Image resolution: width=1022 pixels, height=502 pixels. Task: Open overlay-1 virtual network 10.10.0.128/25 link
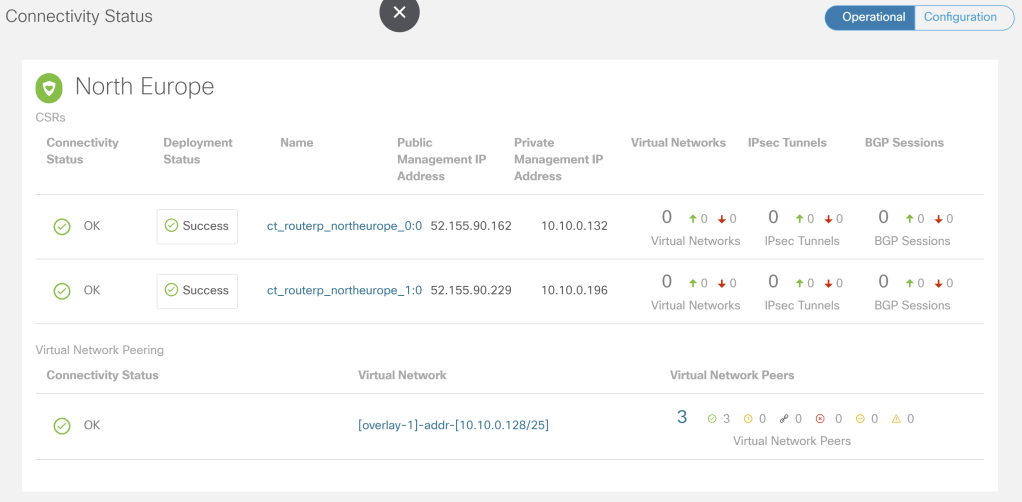pyautogui.click(x=453, y=425)
